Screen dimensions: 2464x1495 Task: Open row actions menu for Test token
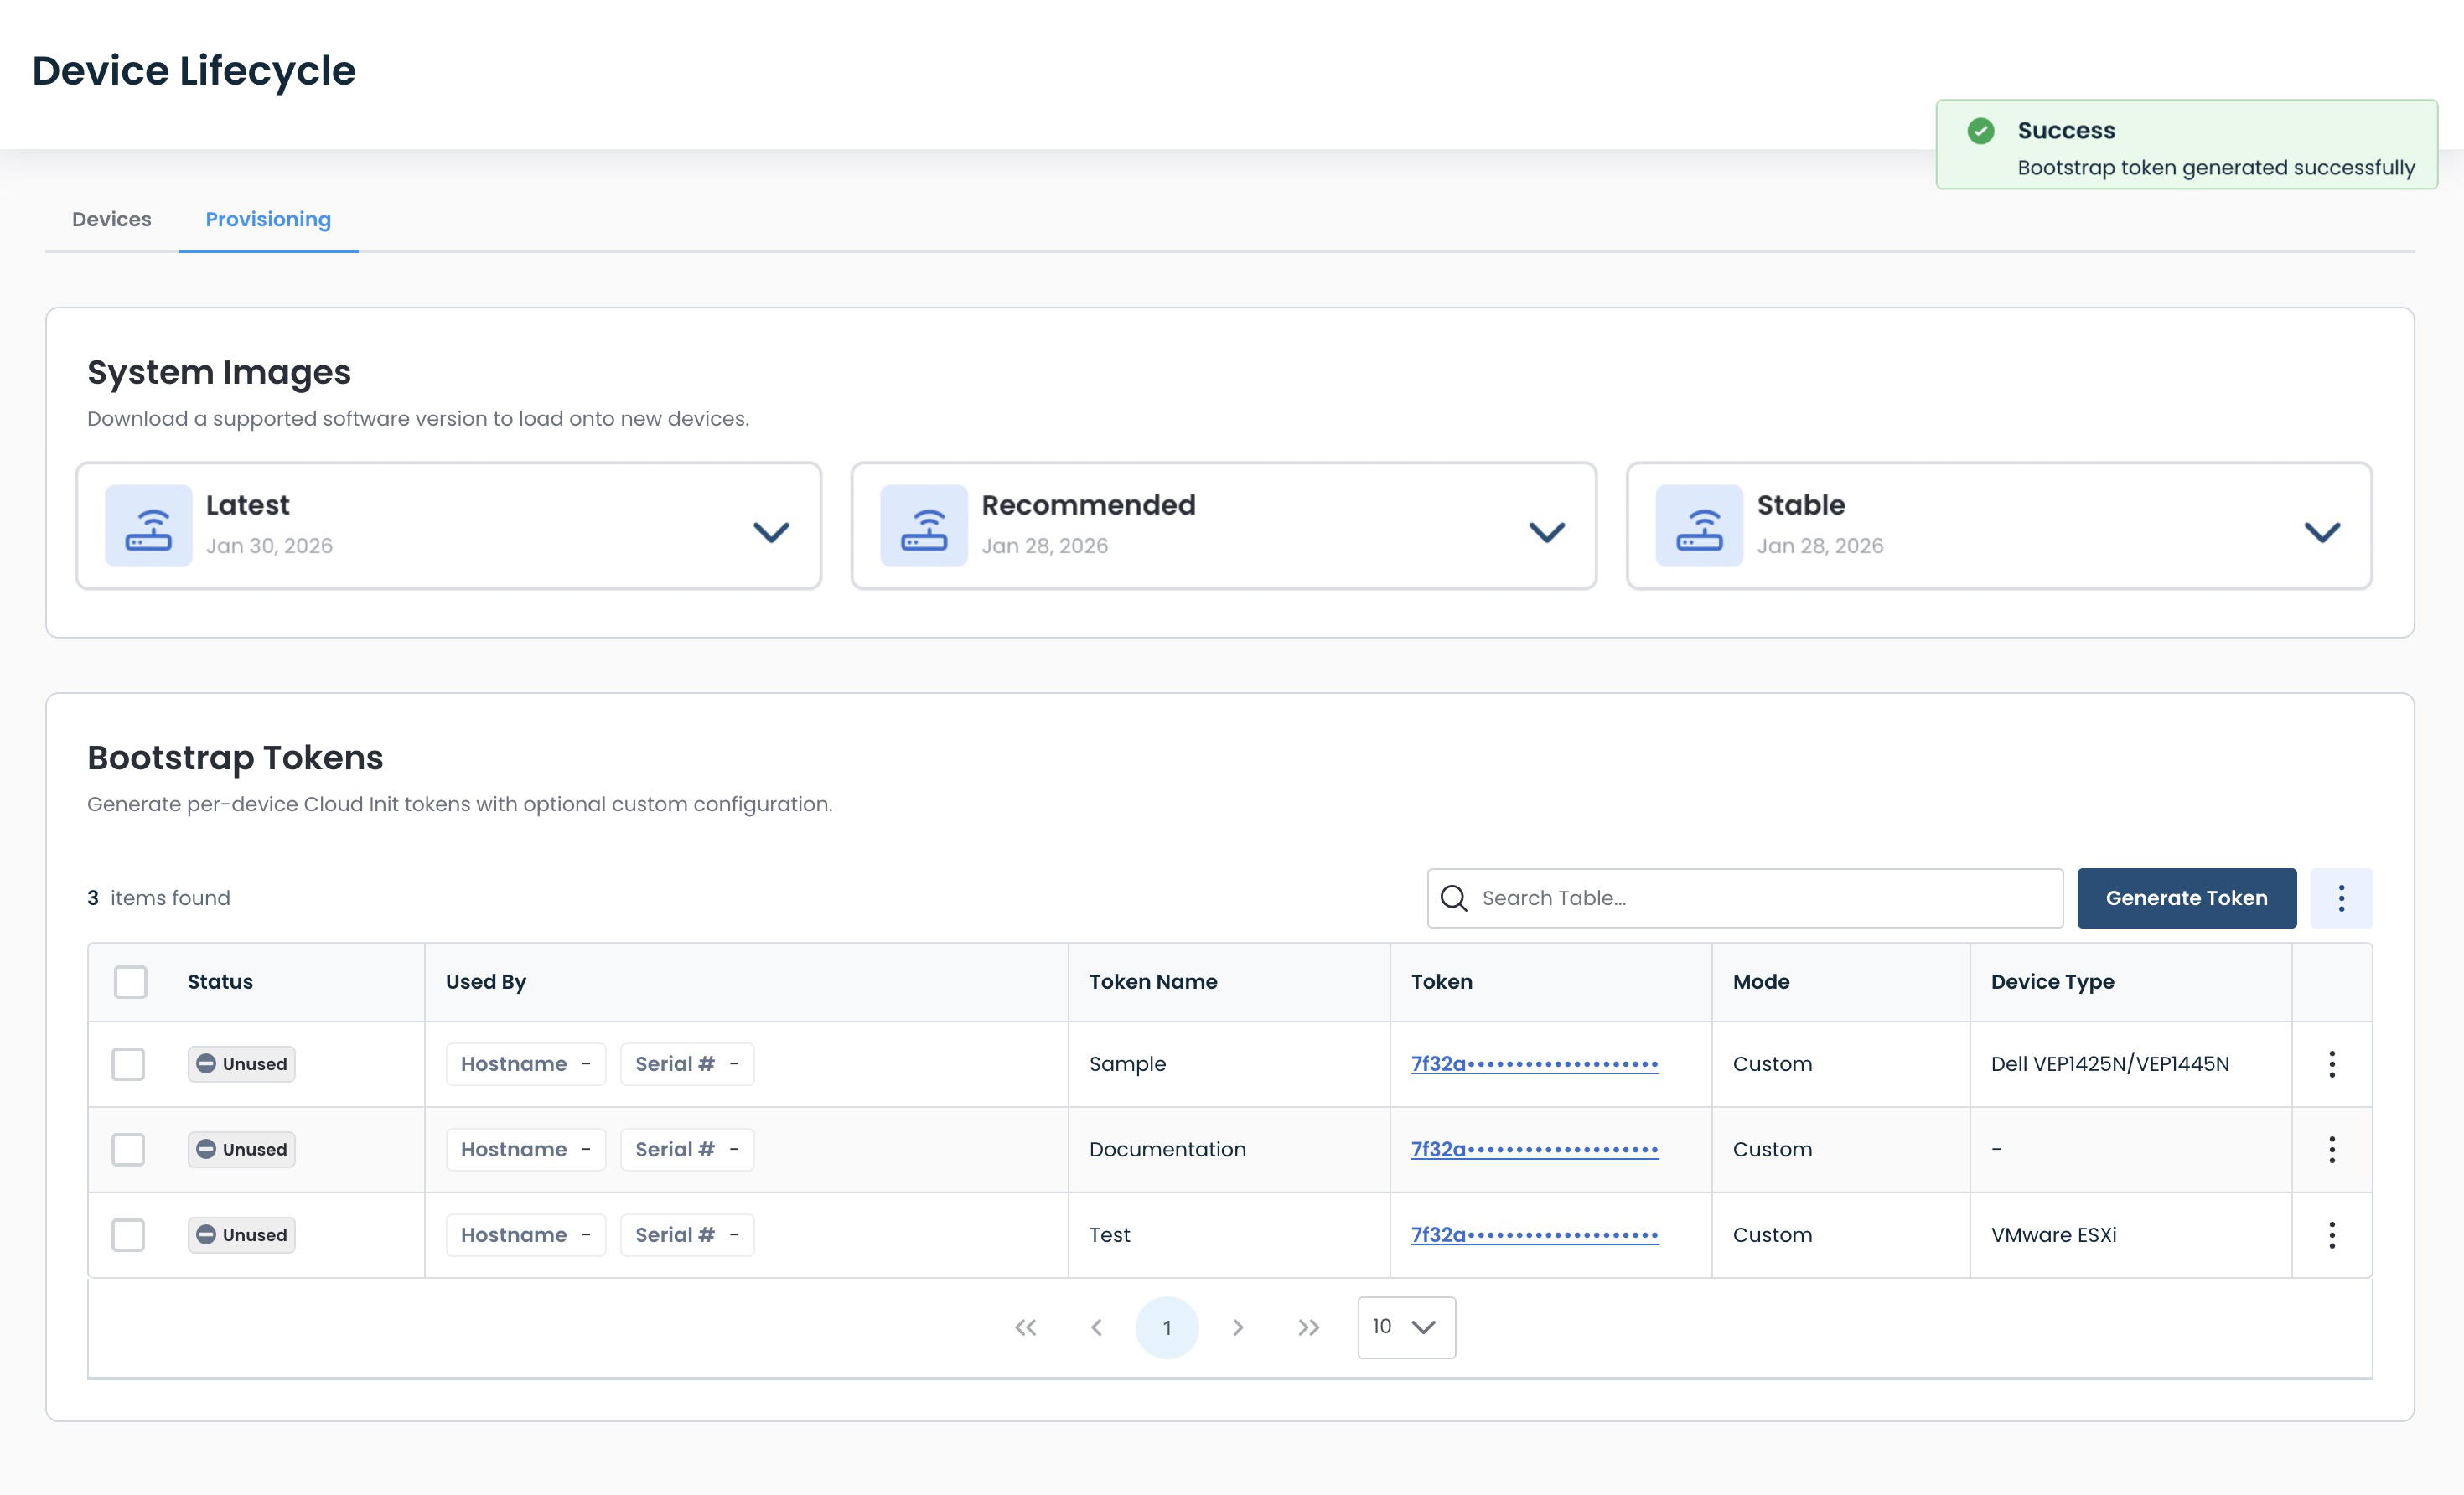(x=2332, y=1235)
